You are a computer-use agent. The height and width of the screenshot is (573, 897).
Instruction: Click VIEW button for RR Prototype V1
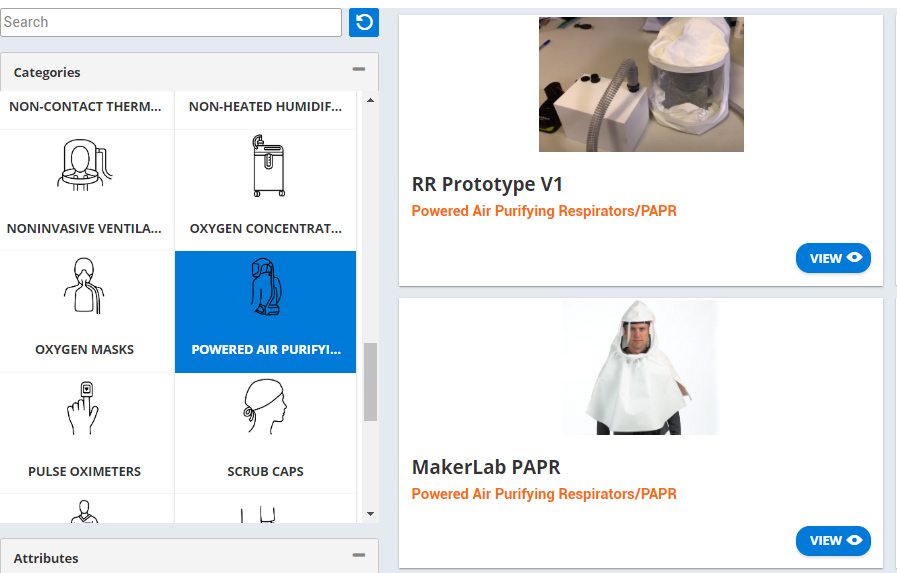833,258
